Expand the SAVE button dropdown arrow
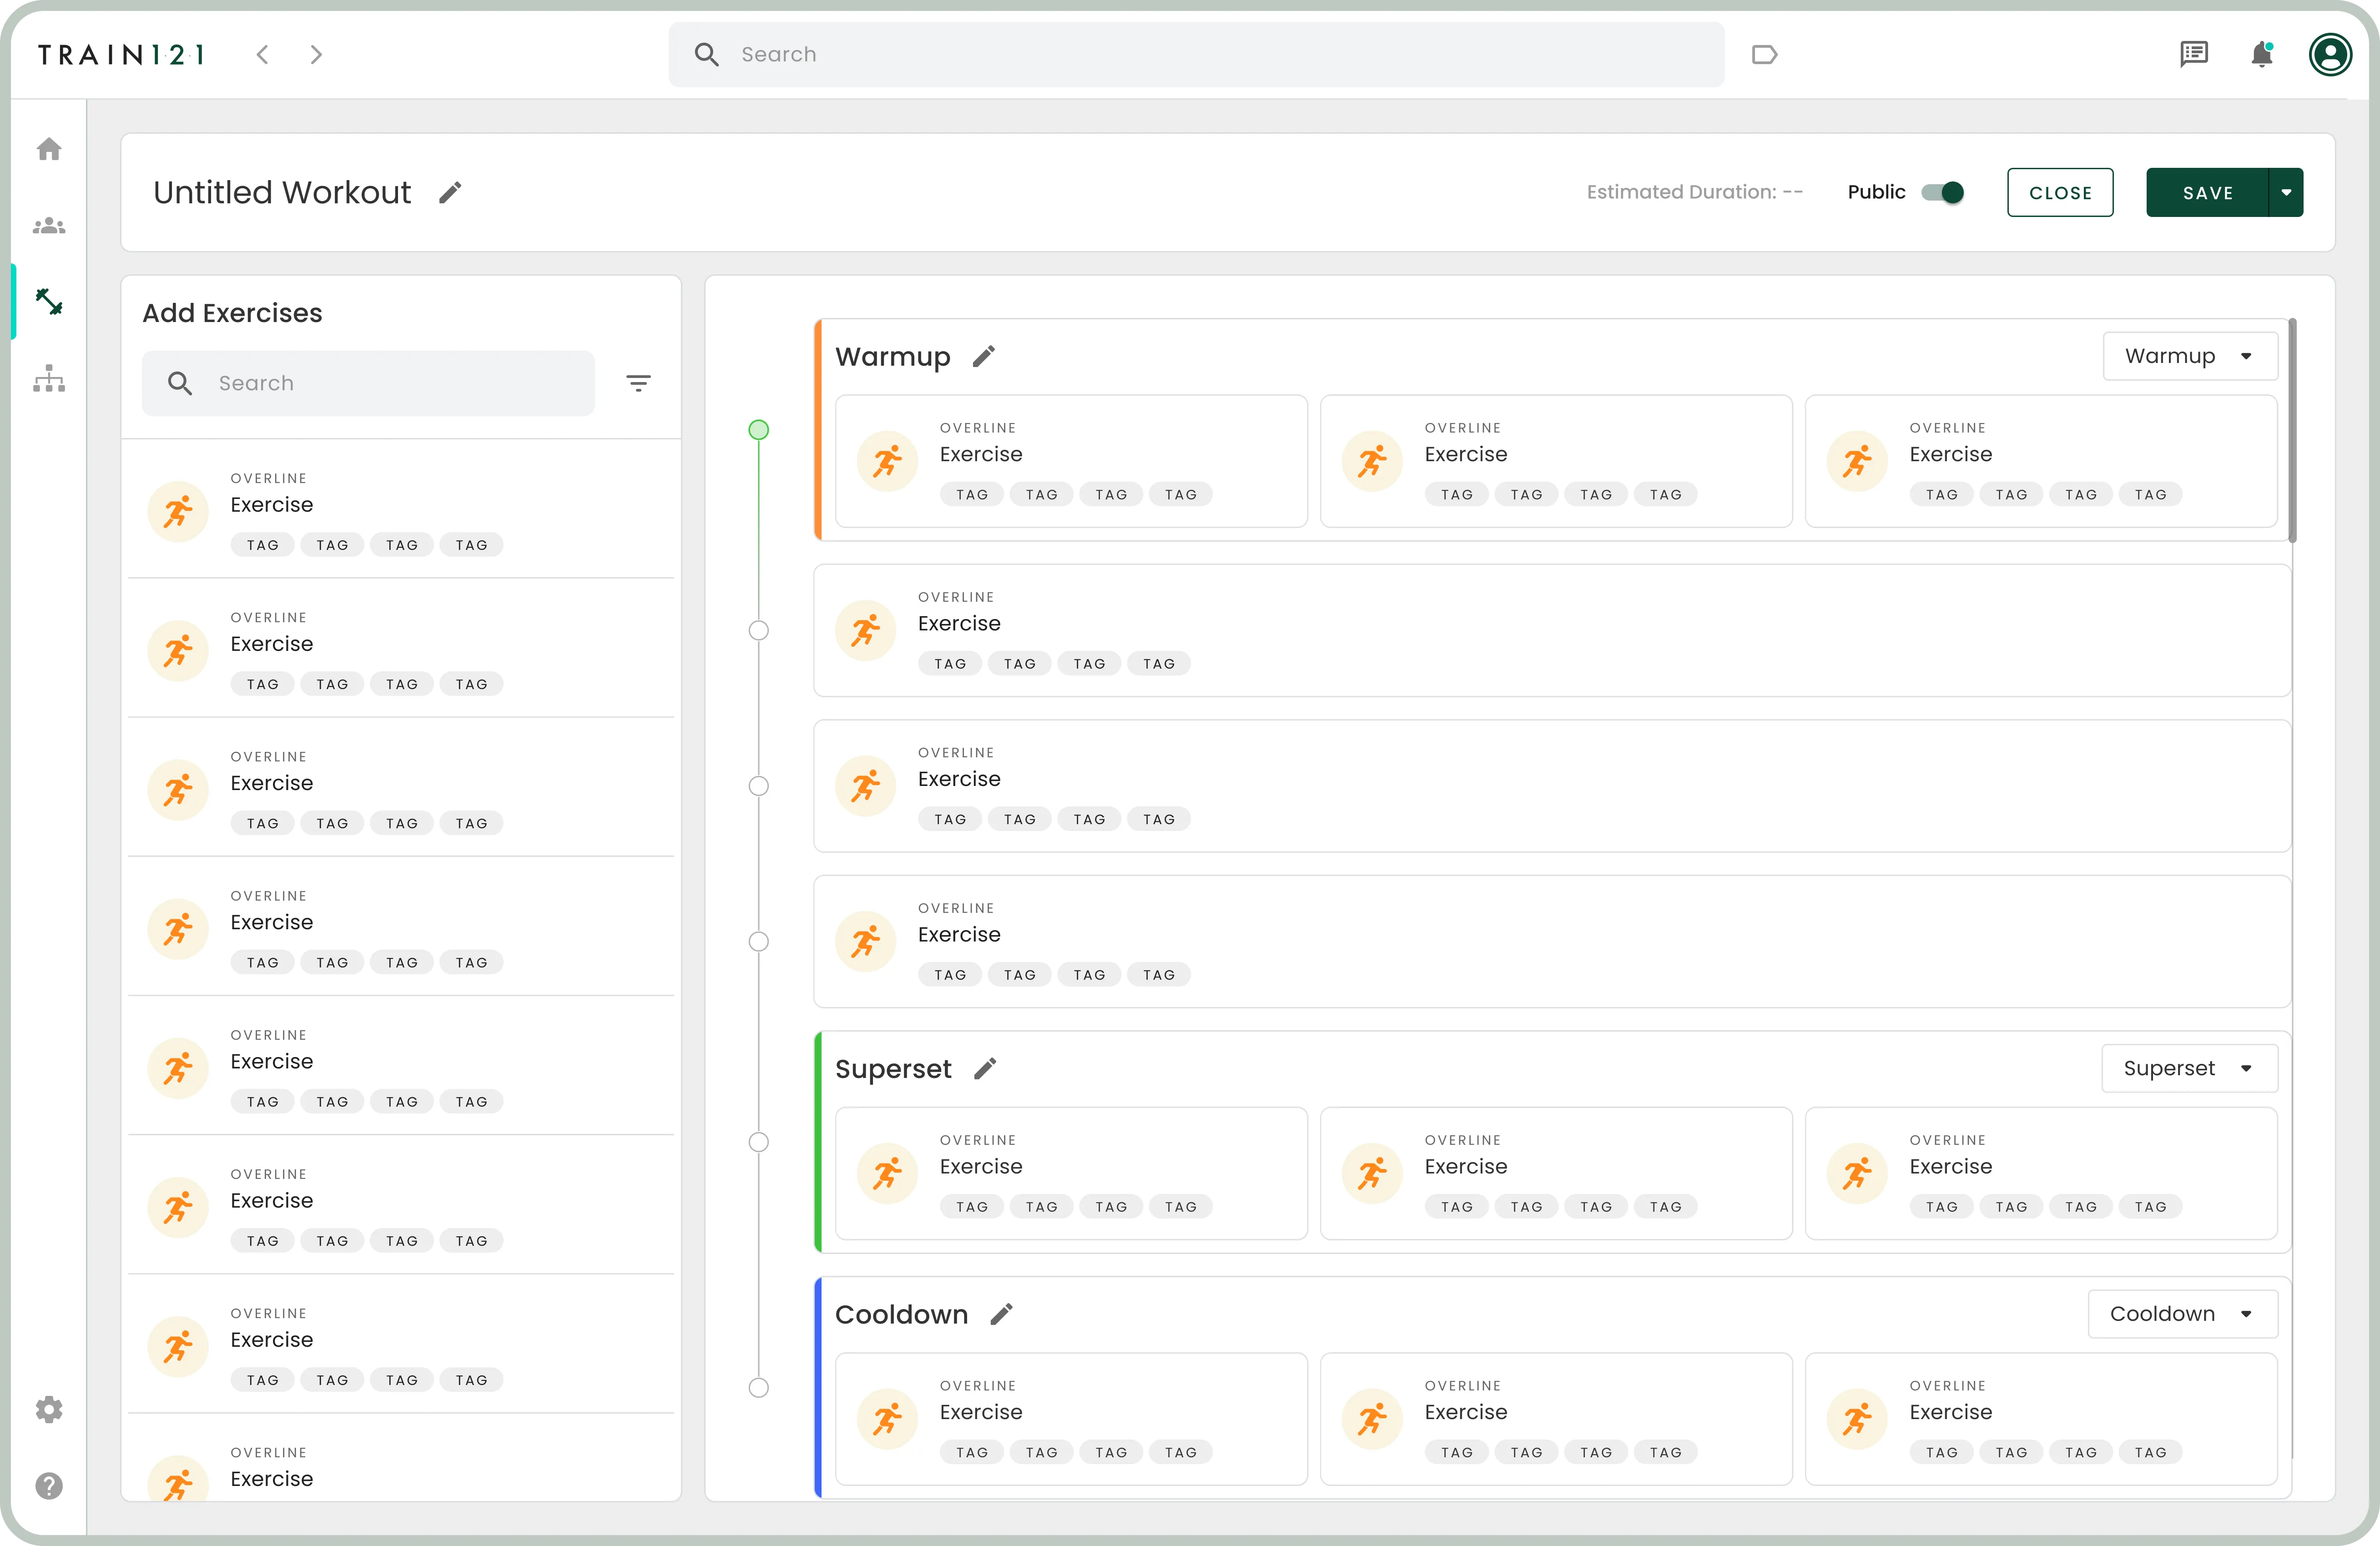 (x=2288, y=192)
